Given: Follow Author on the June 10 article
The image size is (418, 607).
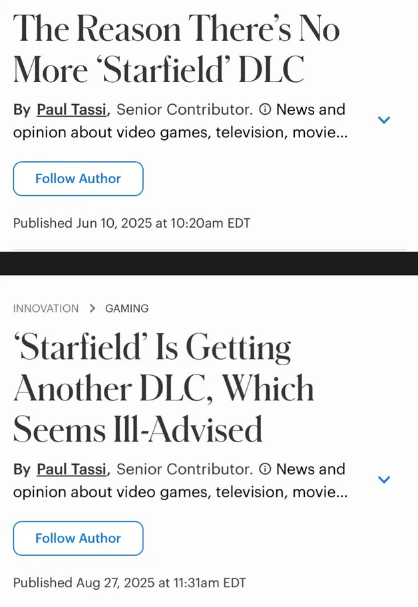Looking at the screenshot, I should click(78, 178).
